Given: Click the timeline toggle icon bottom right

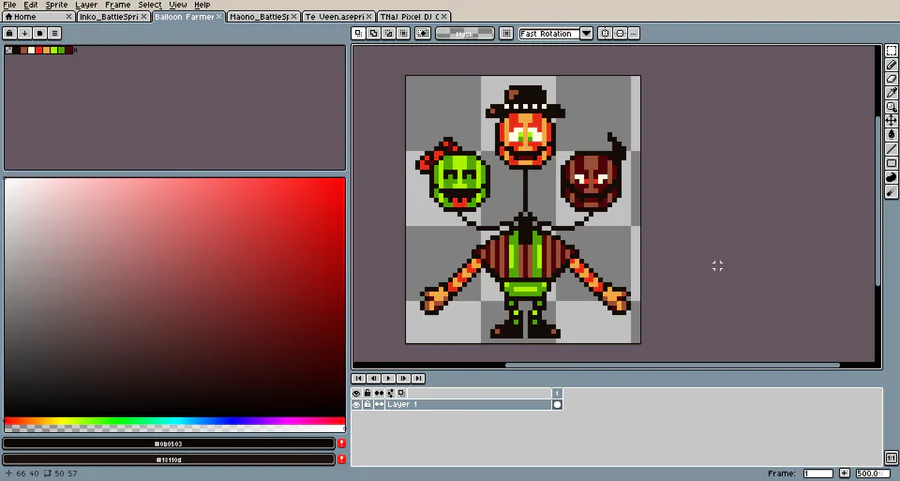Looking at the screenshot, I should pos(891,457).
